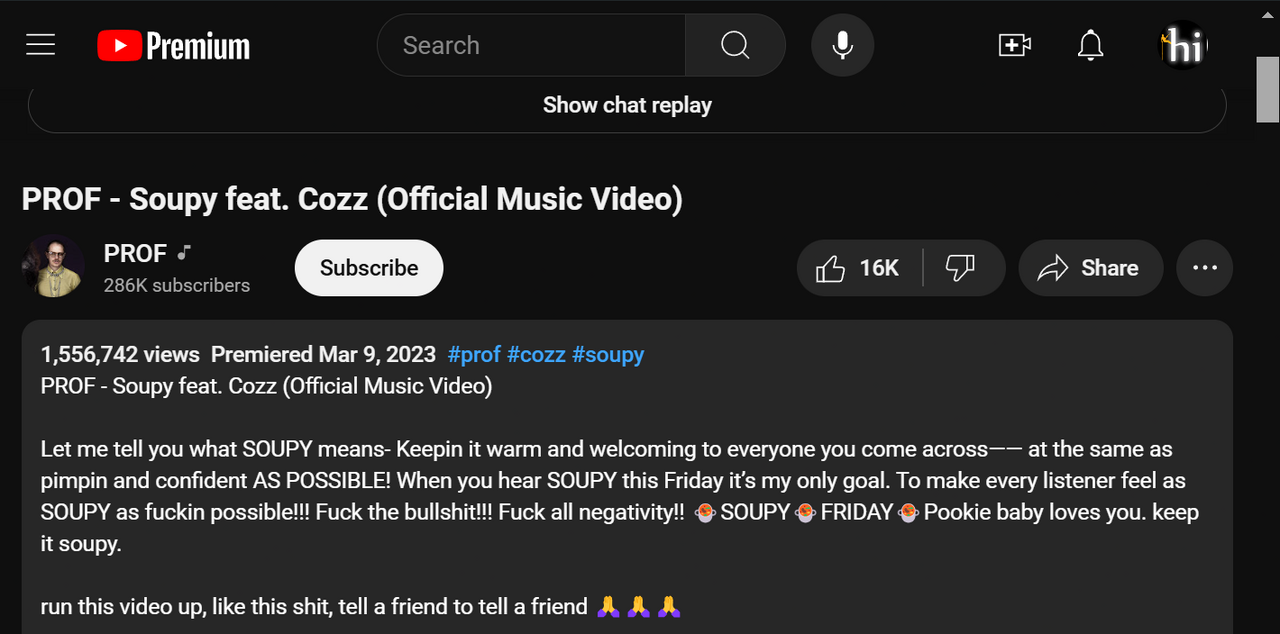This screenshot has width=1280, height=634.
Task: Click the magnifying glass search button
Action: click(735, 45)
